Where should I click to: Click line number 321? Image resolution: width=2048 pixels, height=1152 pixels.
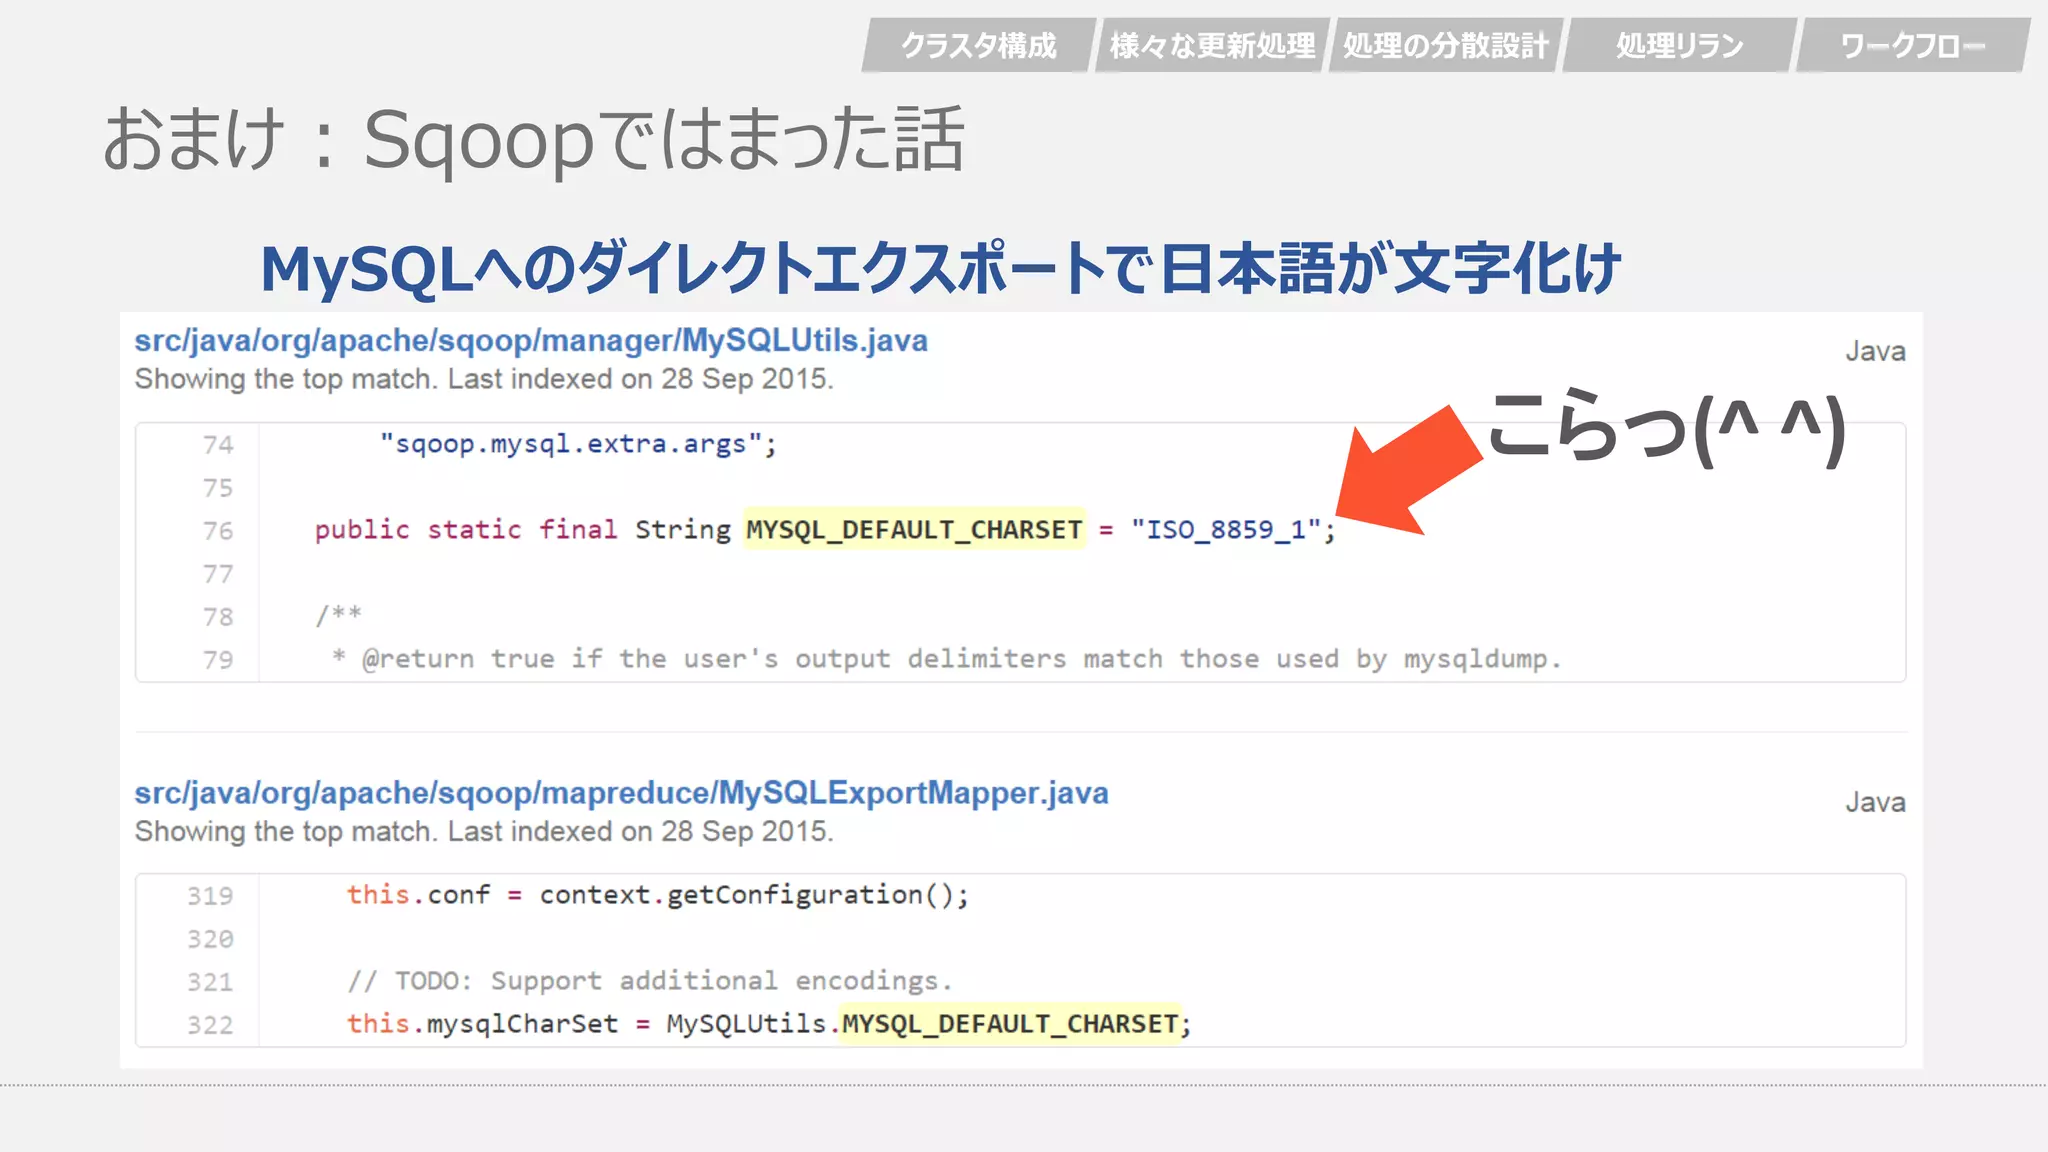pos(210,982)
